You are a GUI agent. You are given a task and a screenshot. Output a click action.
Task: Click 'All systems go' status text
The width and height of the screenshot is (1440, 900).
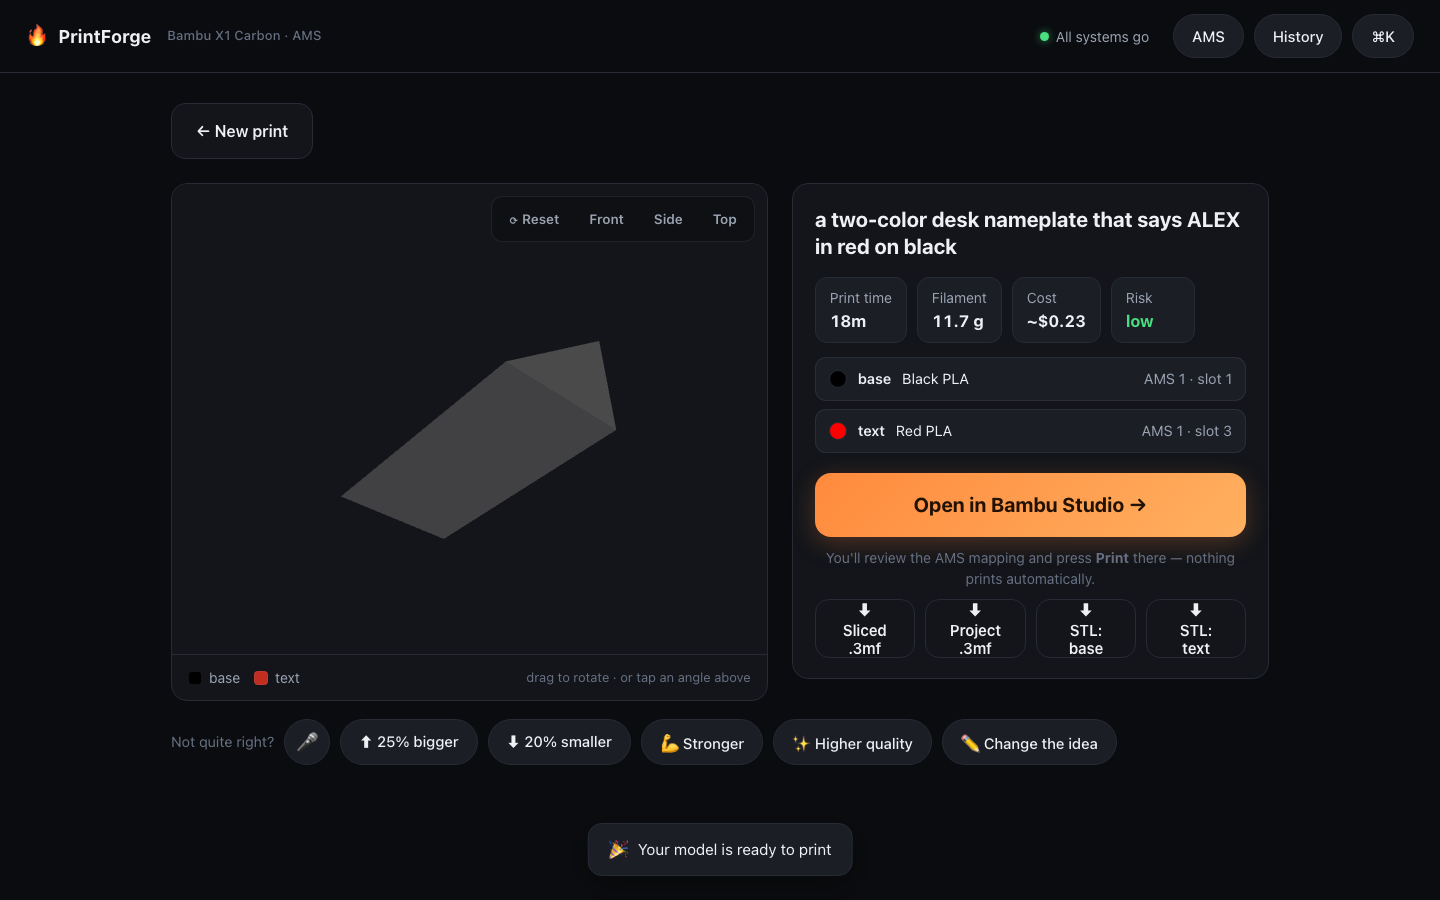click(x=1102, y=37)
